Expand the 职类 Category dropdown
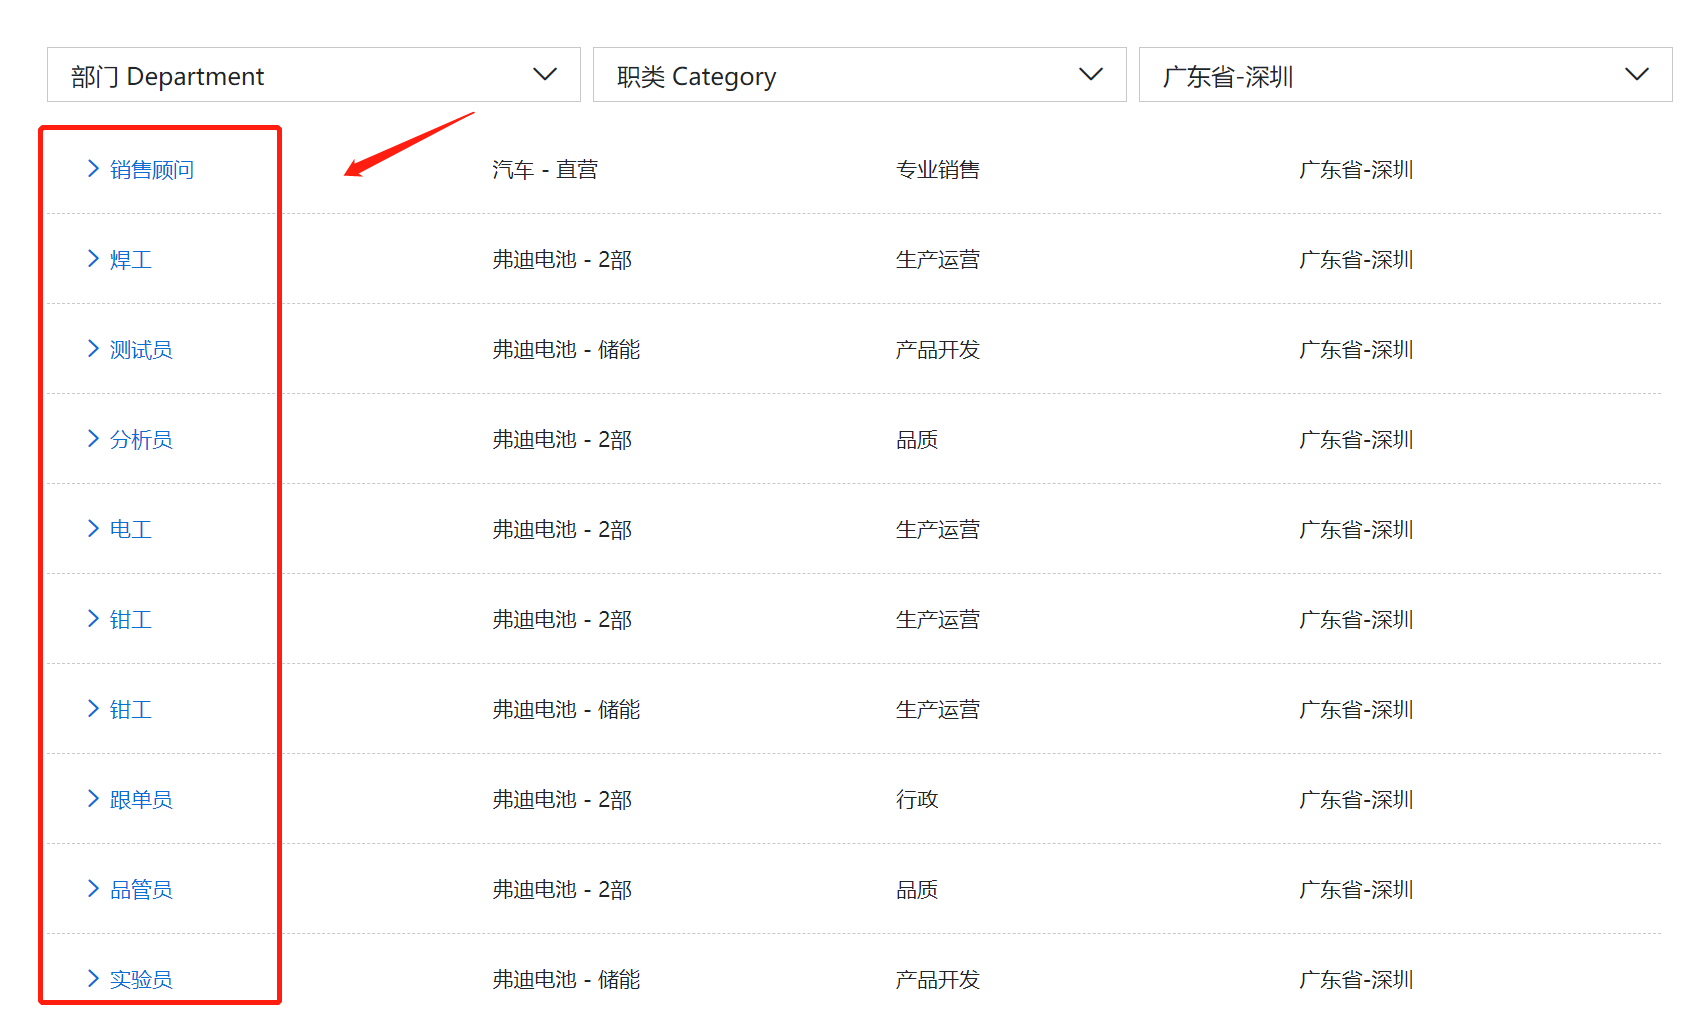 (859, 75)
